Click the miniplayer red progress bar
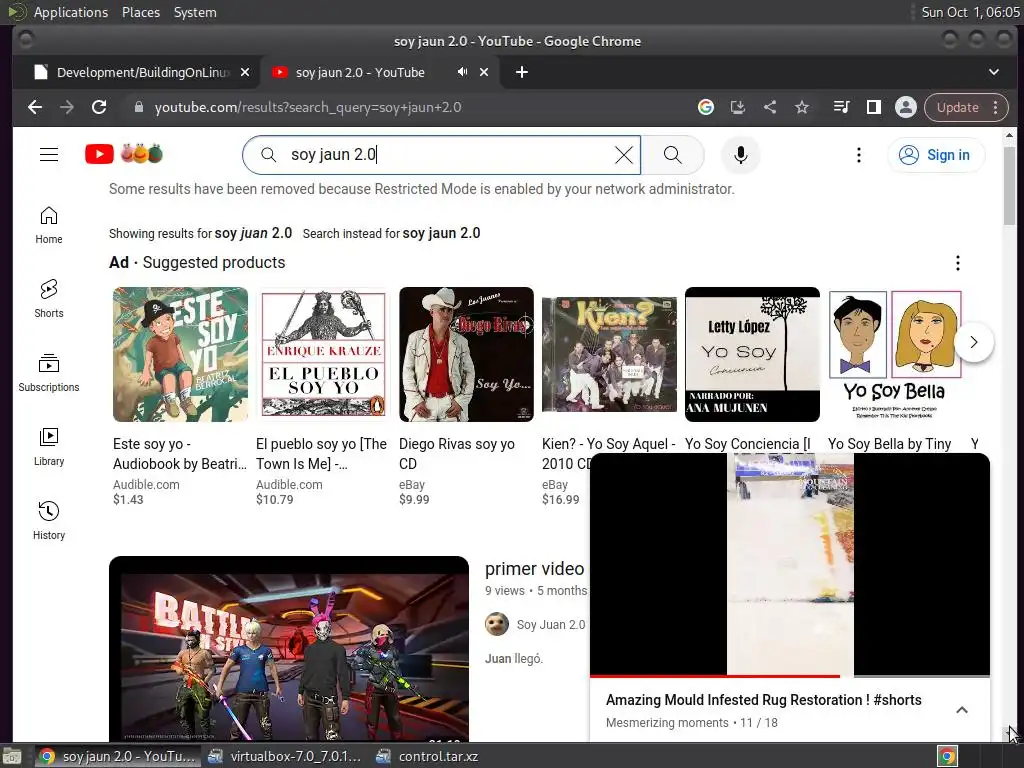 (x=714, y=675)
